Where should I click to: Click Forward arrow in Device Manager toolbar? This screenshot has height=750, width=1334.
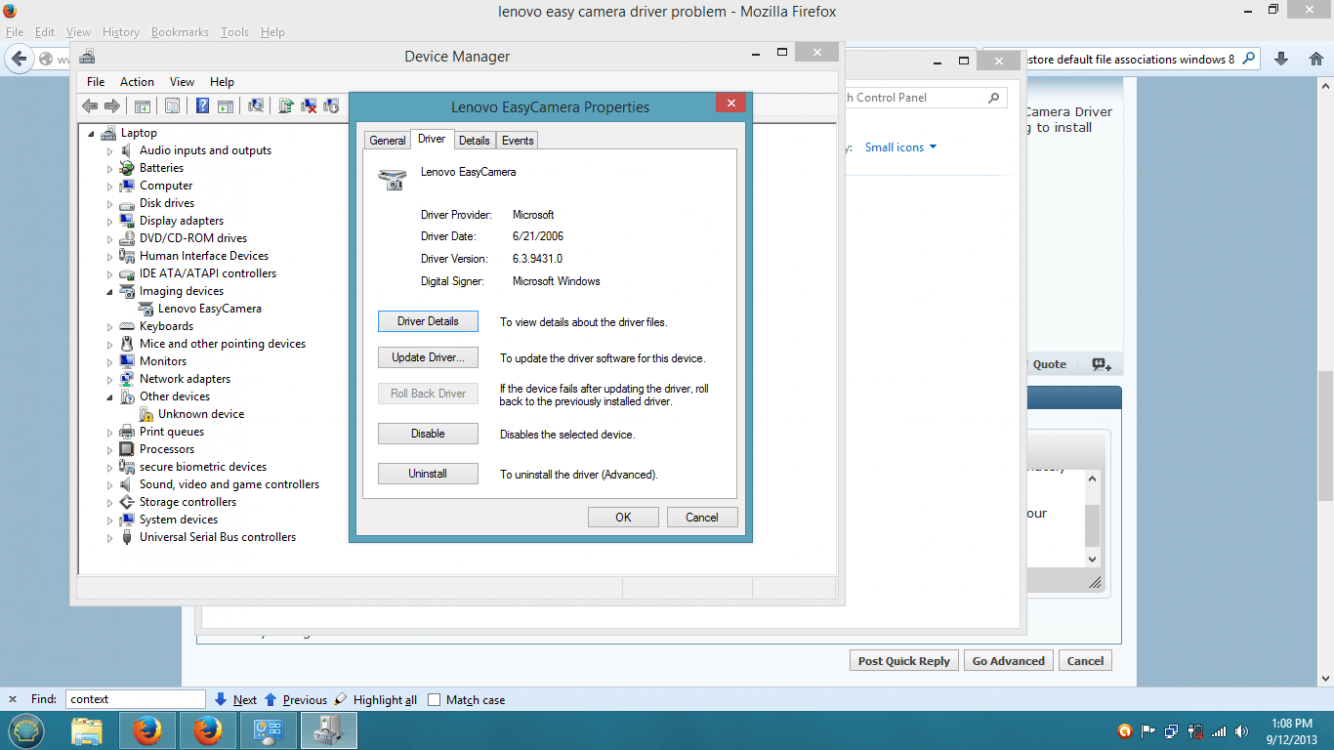[112, 106]
